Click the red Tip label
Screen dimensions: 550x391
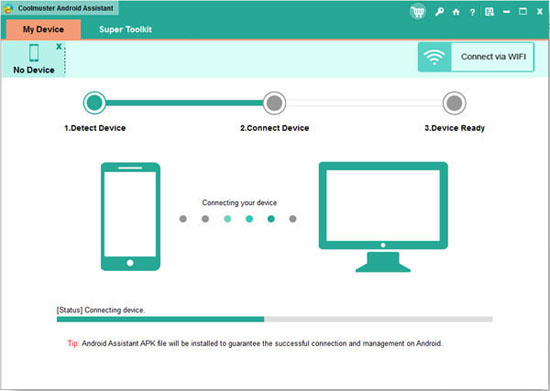[x=73, y=343]
